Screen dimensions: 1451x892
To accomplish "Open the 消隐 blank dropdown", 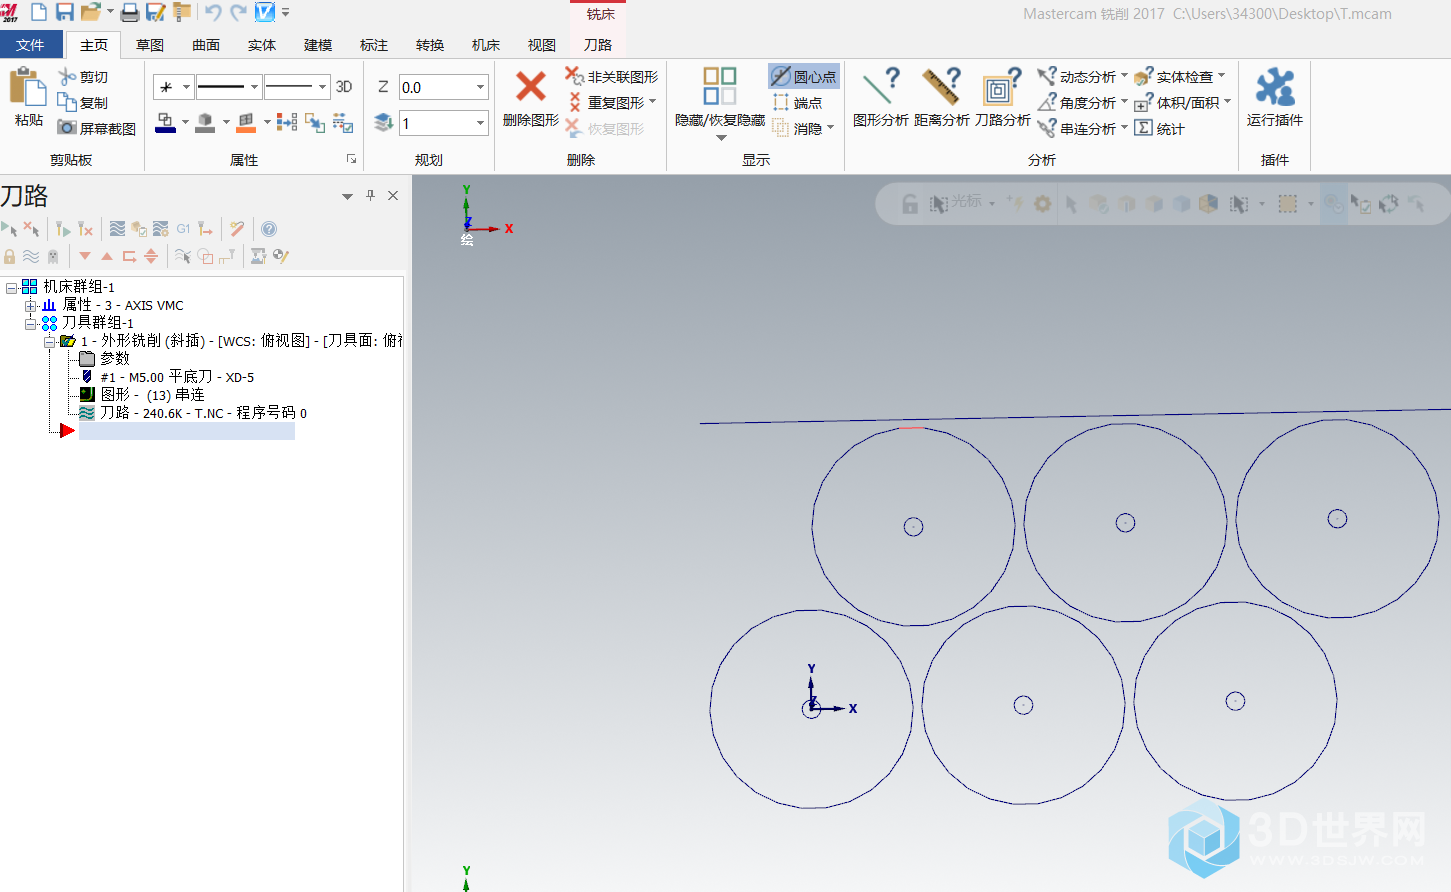I will tap(831, 128).
